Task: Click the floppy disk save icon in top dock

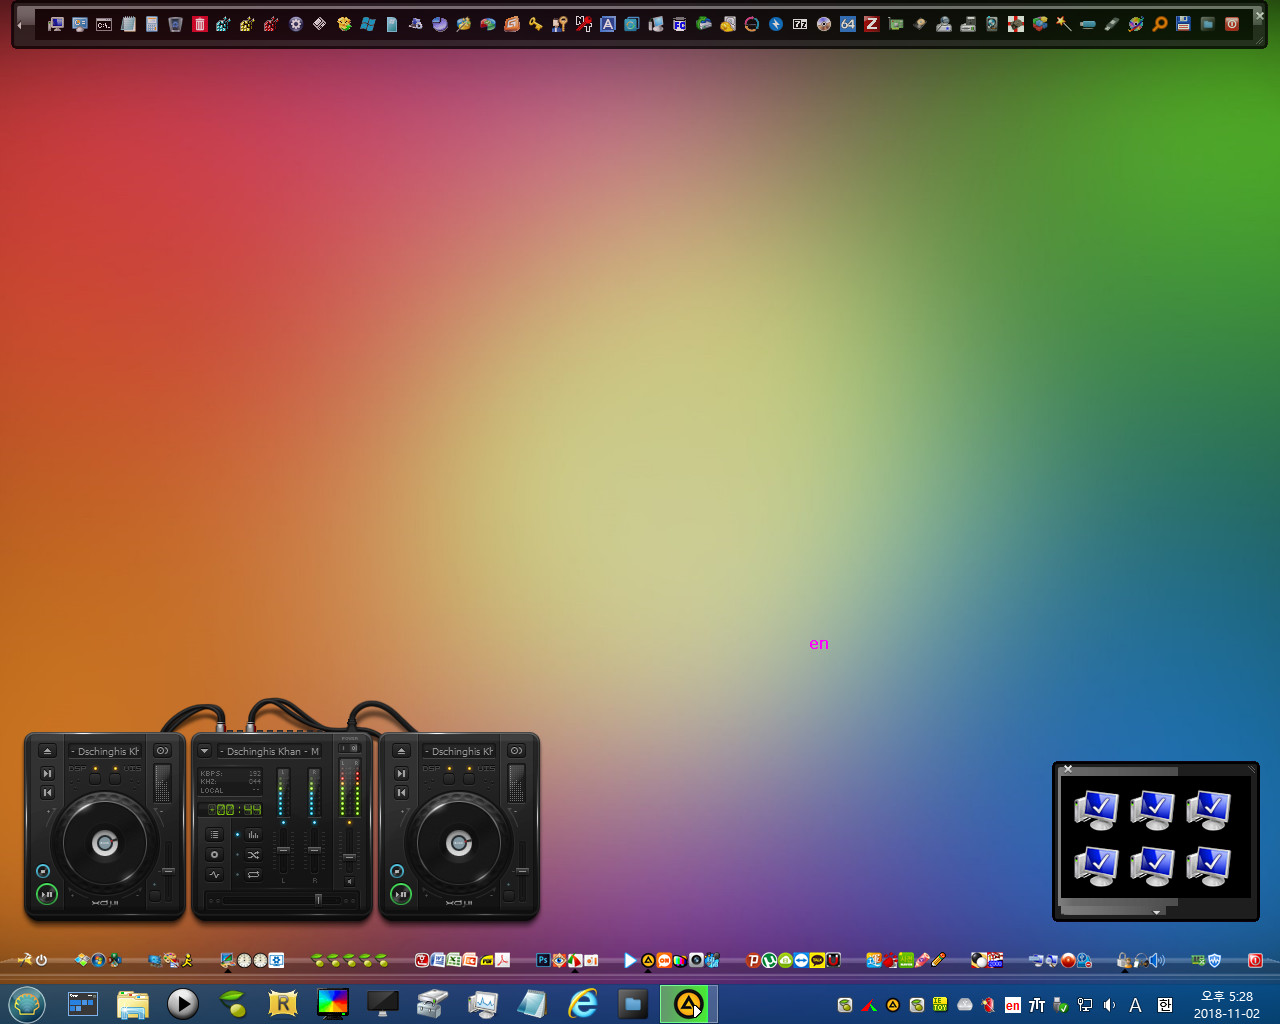Action: pos(1184,24)
